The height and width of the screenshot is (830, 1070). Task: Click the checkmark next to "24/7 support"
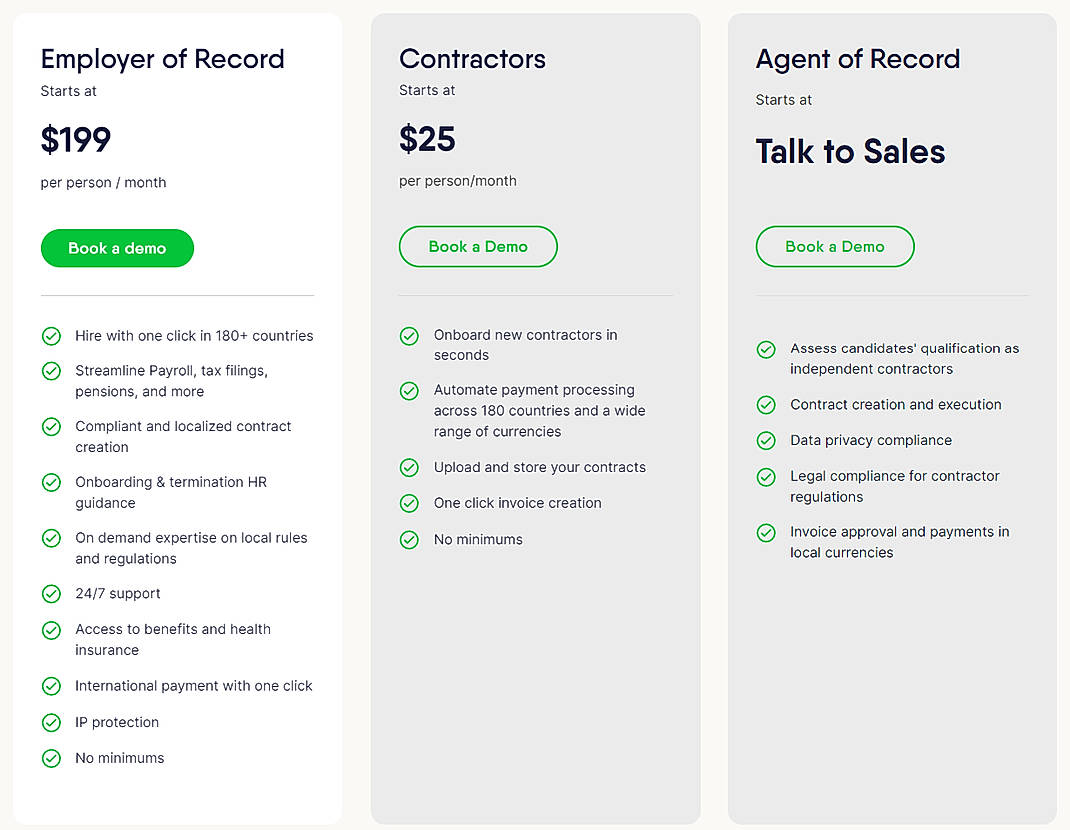coord(51,594)
